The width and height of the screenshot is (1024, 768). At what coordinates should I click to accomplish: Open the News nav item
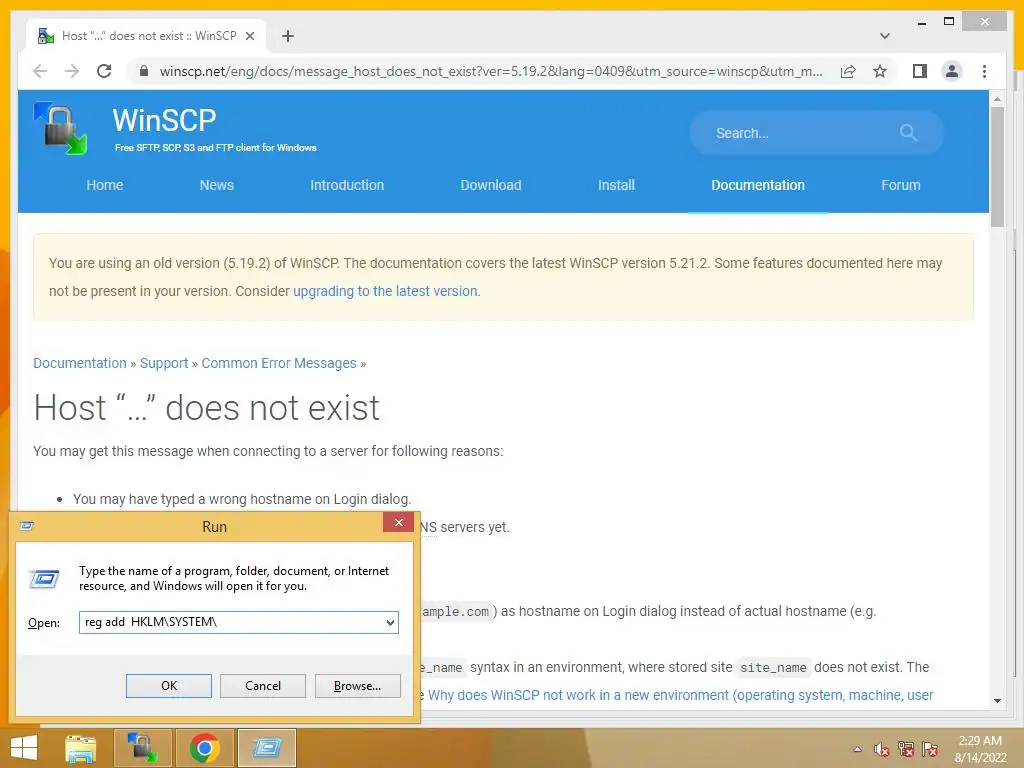[217, 185]
